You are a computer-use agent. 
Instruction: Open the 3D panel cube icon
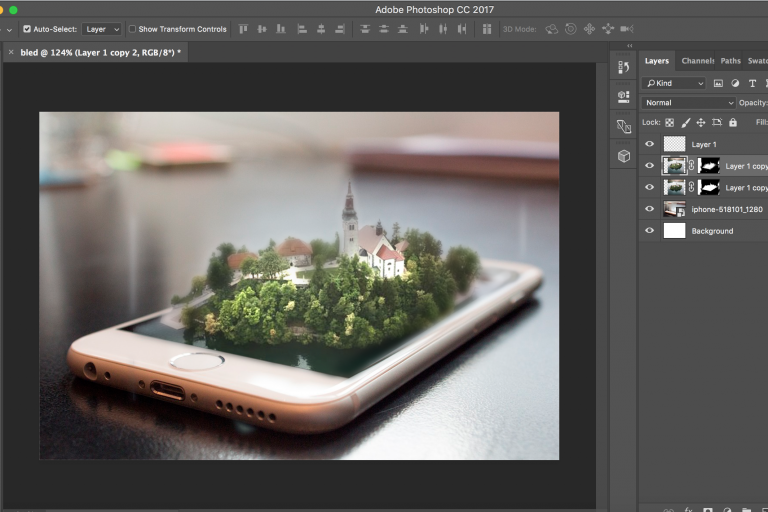[x=624, y=156]
